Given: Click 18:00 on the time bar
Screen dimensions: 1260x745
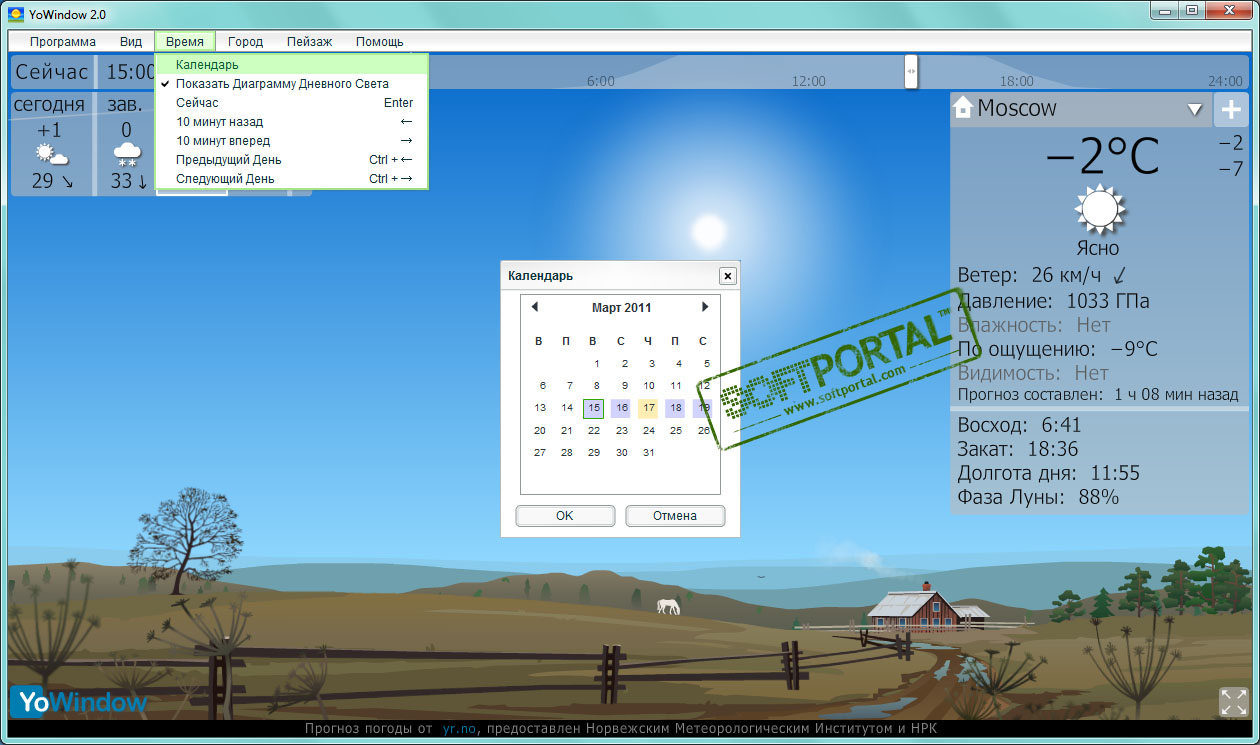Looking at the screenshot, I should [x=1017, y=81].
